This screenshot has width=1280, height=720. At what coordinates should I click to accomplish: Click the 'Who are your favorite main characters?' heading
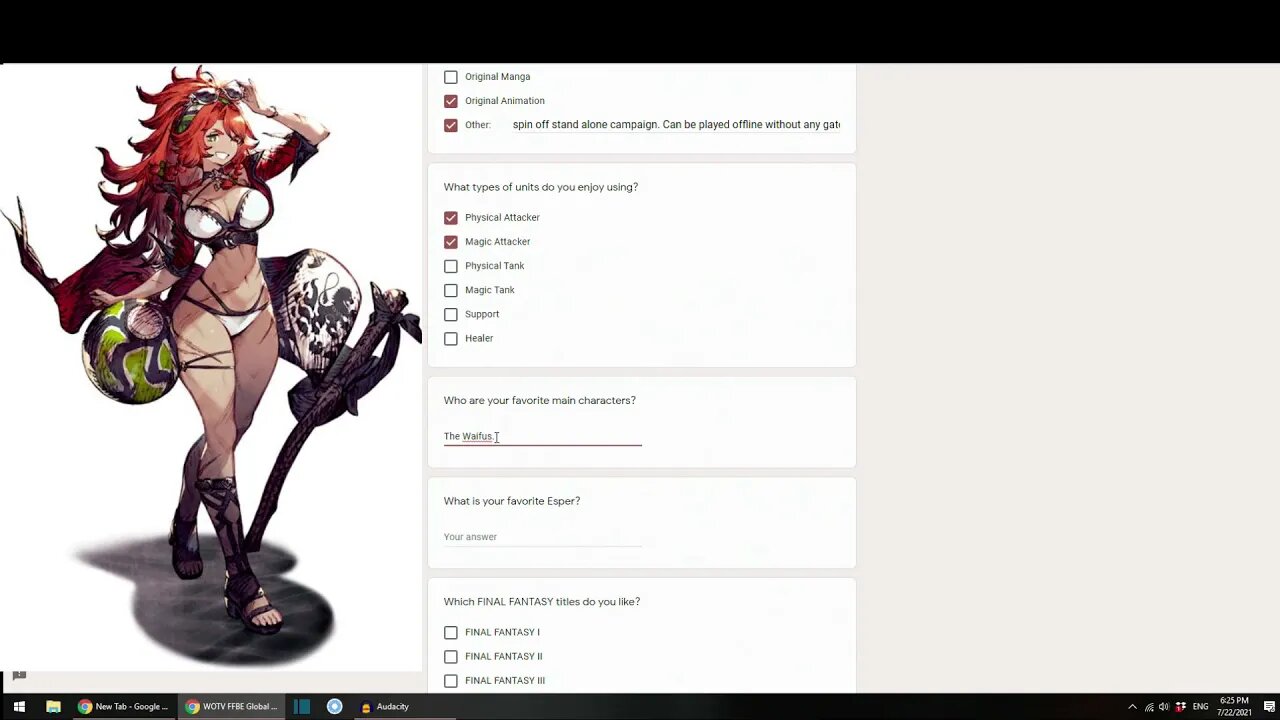click(540, 400)
